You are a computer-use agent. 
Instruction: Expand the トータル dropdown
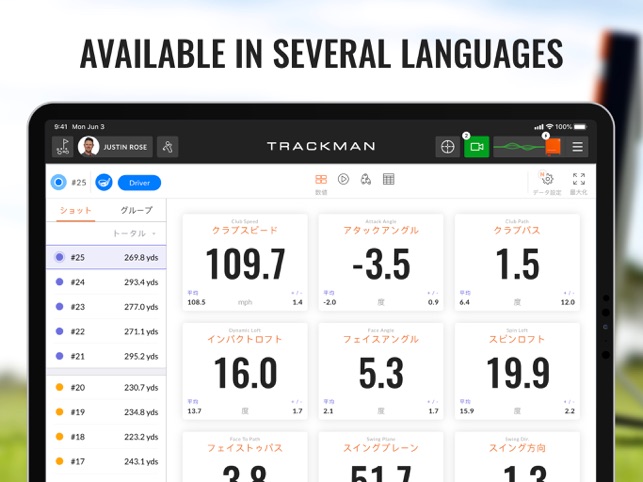[x=134, y=233]
